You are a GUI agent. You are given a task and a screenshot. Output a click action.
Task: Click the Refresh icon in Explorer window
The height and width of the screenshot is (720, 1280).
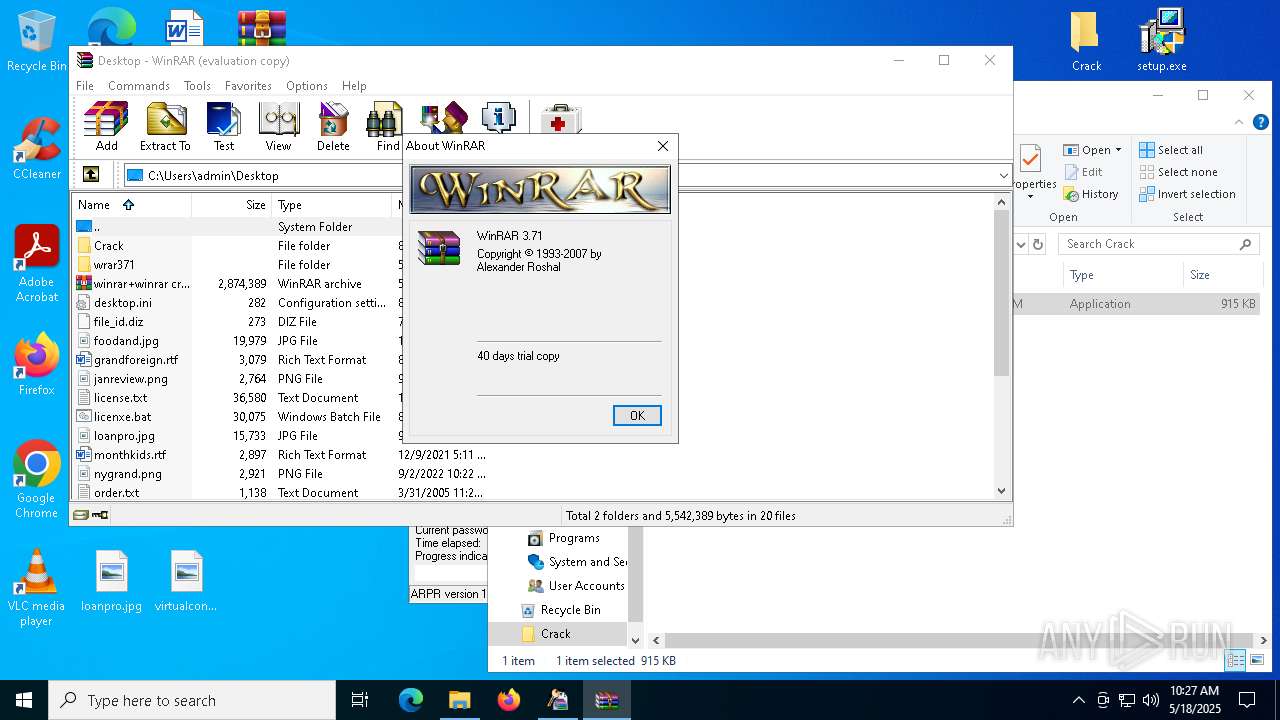[x=1038, y=244]
